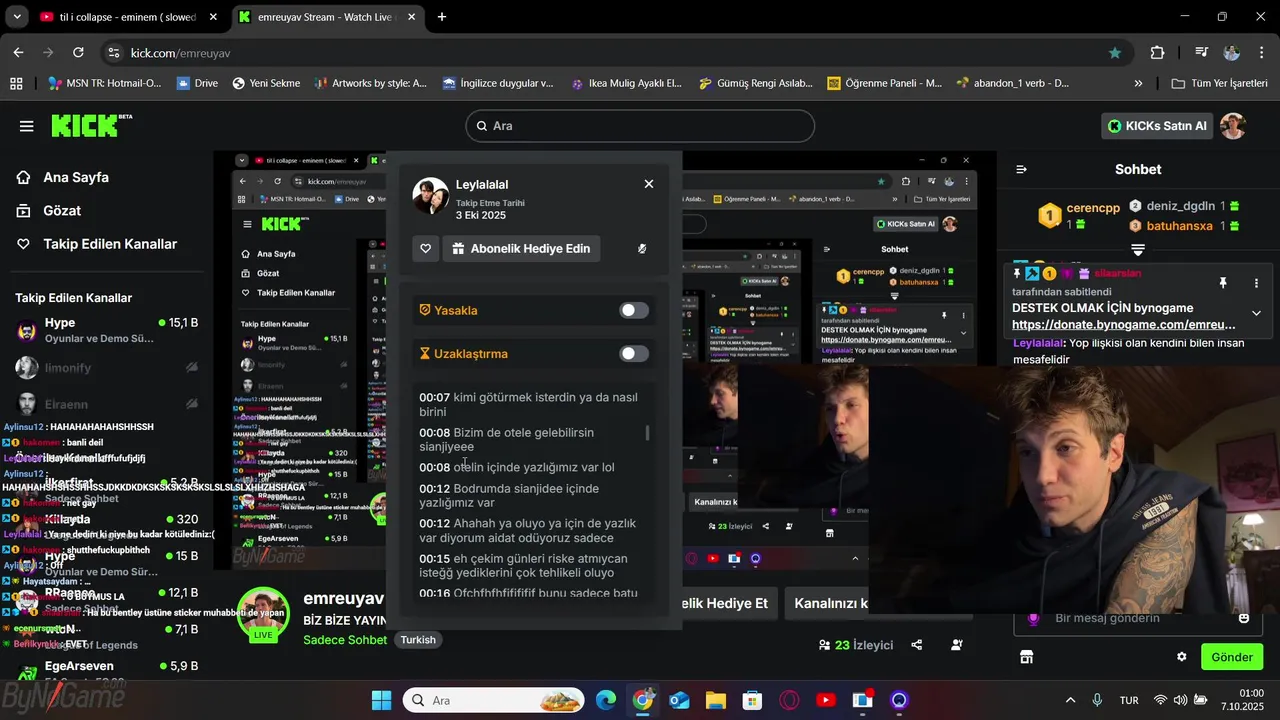Reload the page
This screenshot has height=720, width=1280.
point(79,53)
